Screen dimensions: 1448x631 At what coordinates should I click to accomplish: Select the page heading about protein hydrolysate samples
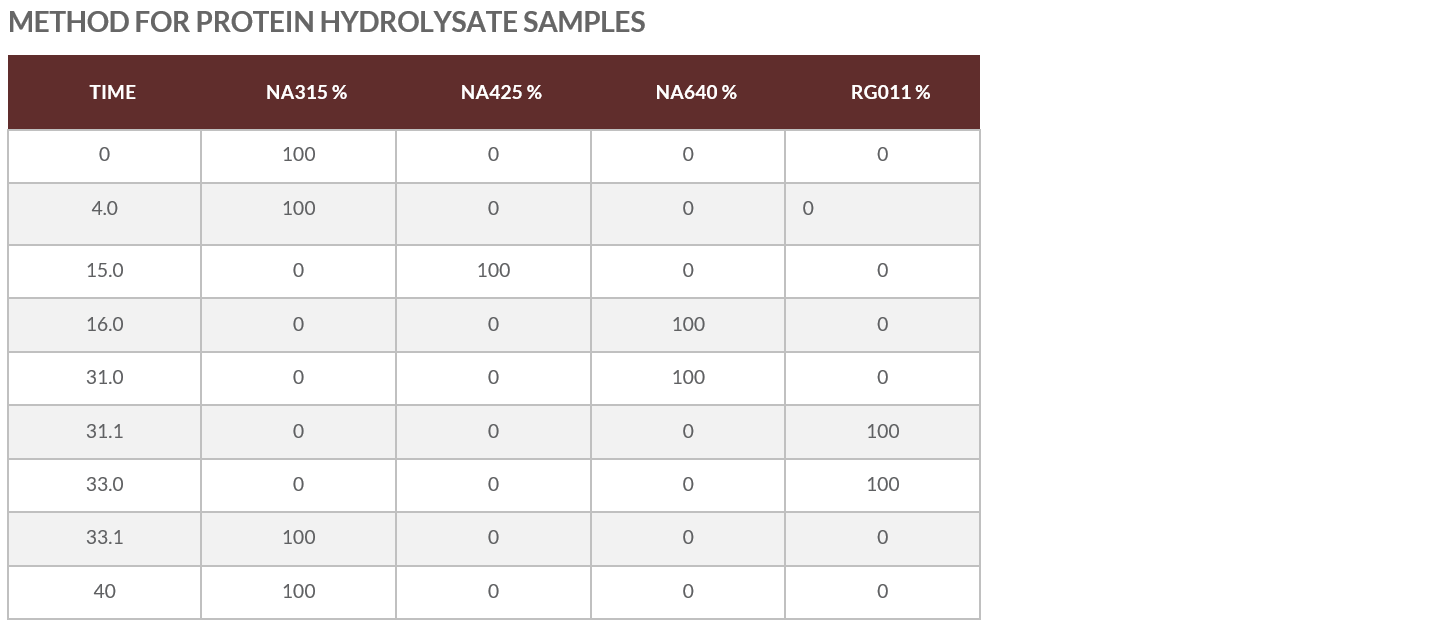(x=326, y=22)
